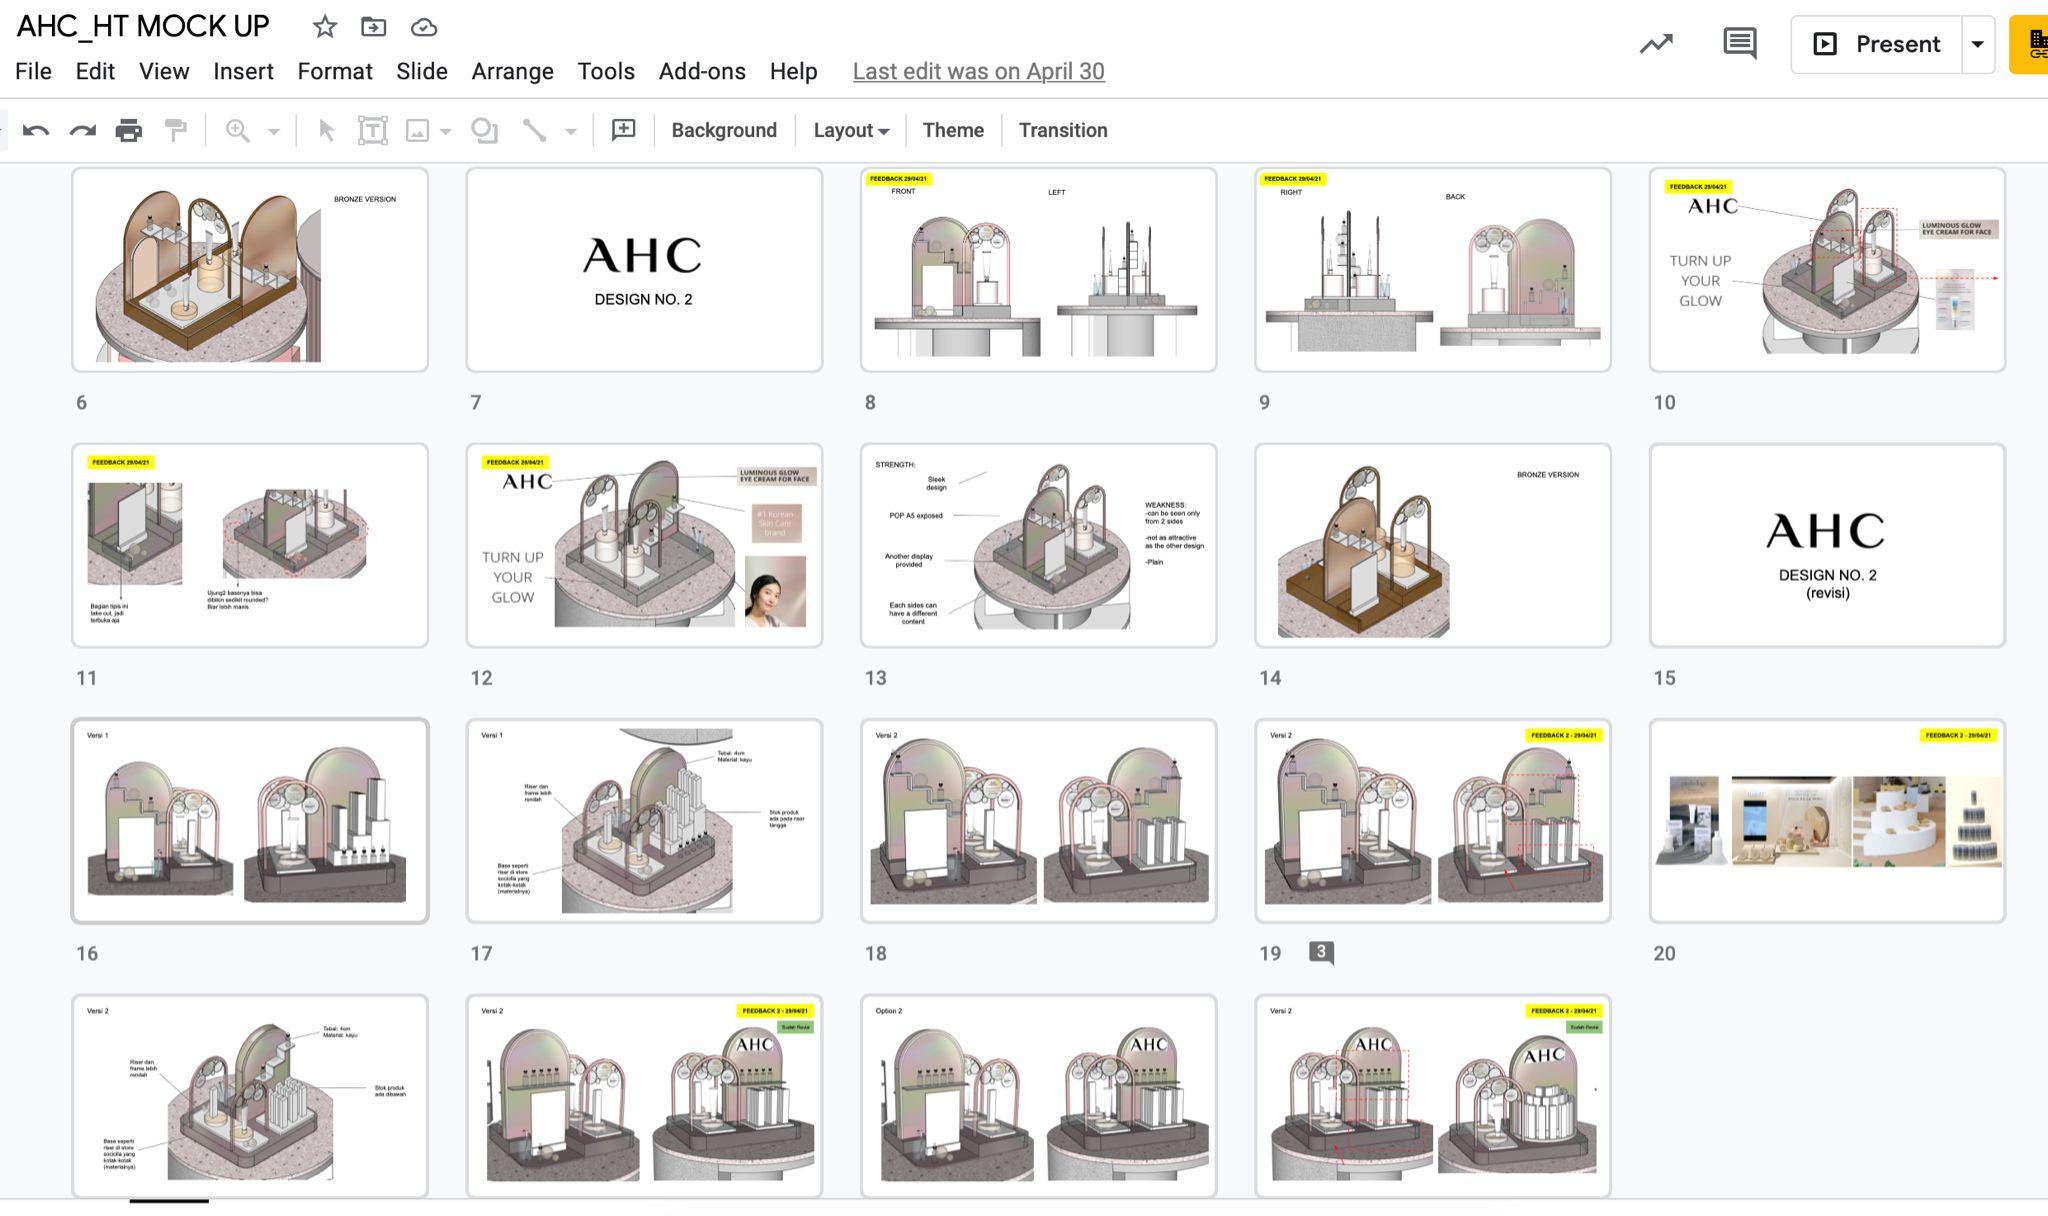Viewport: 2048px width, 1216px height.
Task: Select the Option 2 slide thumbnail
Action: [1038, 1096]
